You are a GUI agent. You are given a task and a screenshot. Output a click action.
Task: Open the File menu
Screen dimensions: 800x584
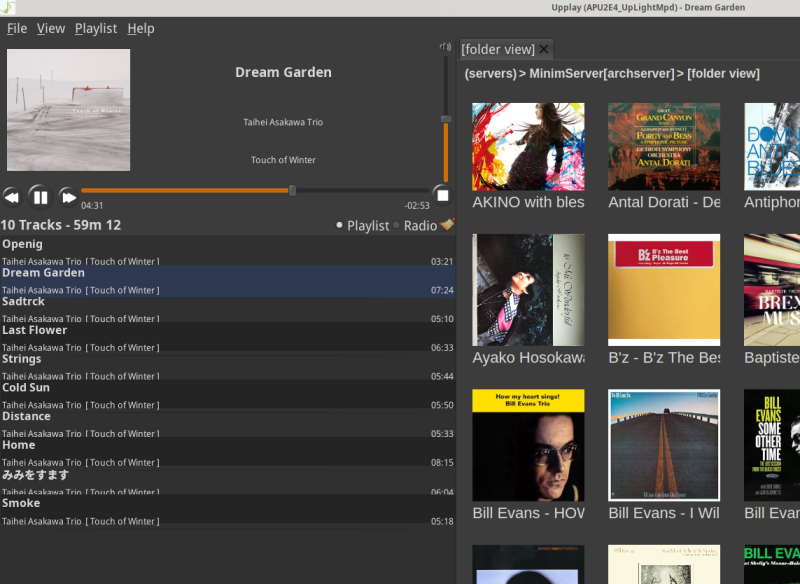click(17, 28)
